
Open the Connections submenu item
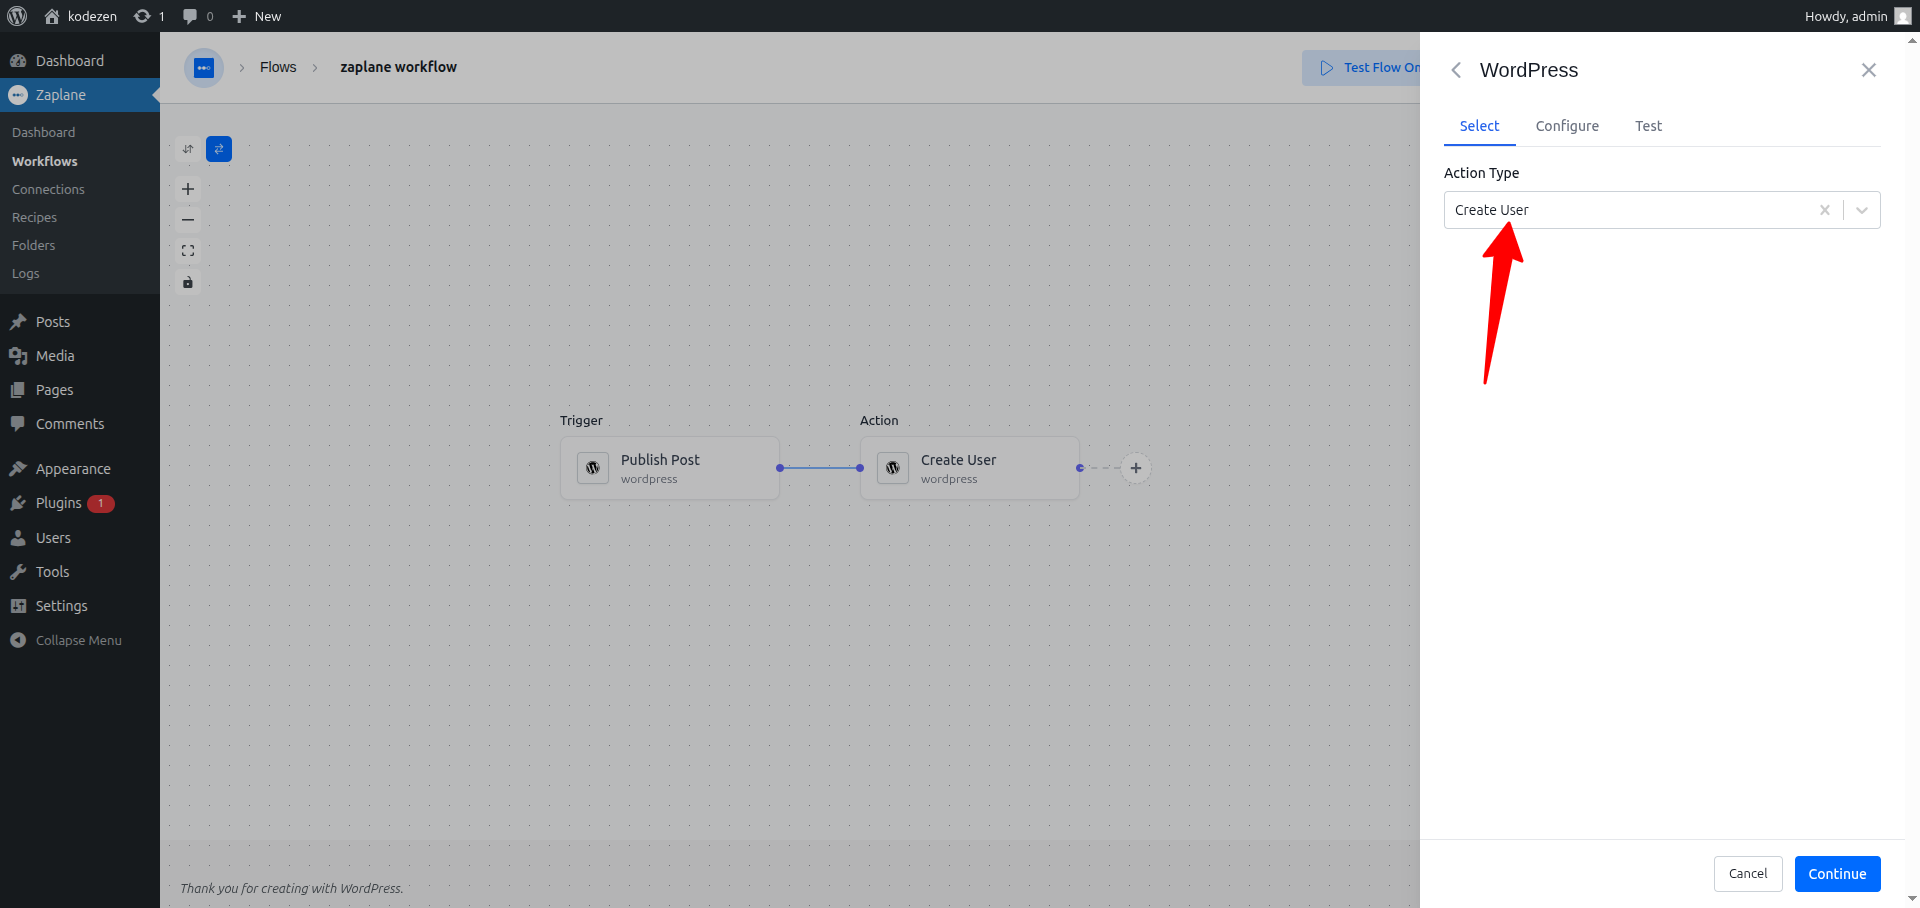[x=48, y=189]
